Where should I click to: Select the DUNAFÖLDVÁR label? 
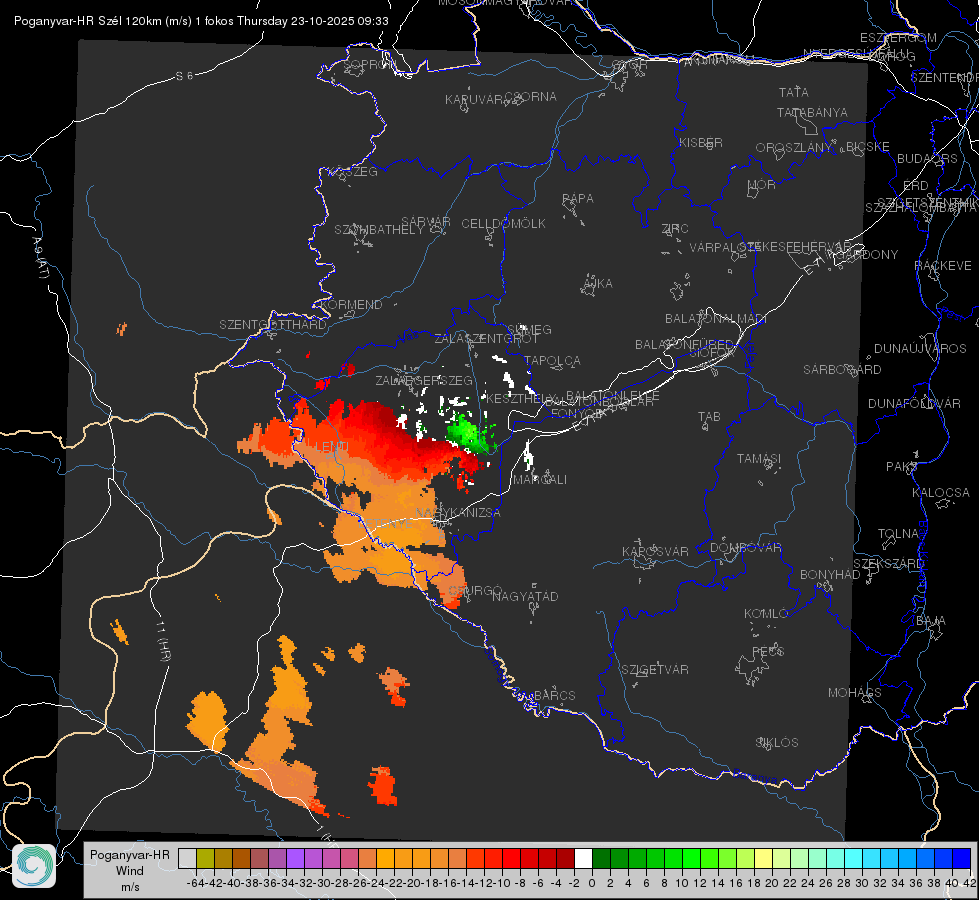(914, 404)
